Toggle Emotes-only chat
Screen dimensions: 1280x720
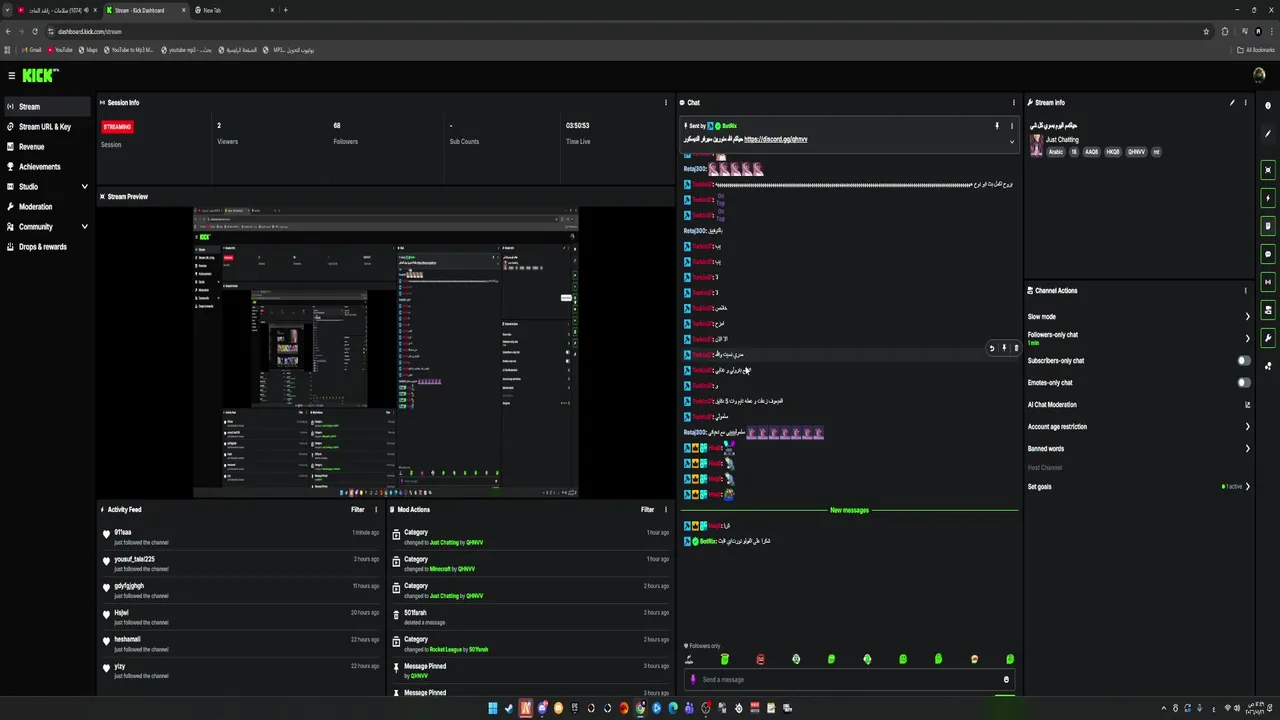(1243, 383)
